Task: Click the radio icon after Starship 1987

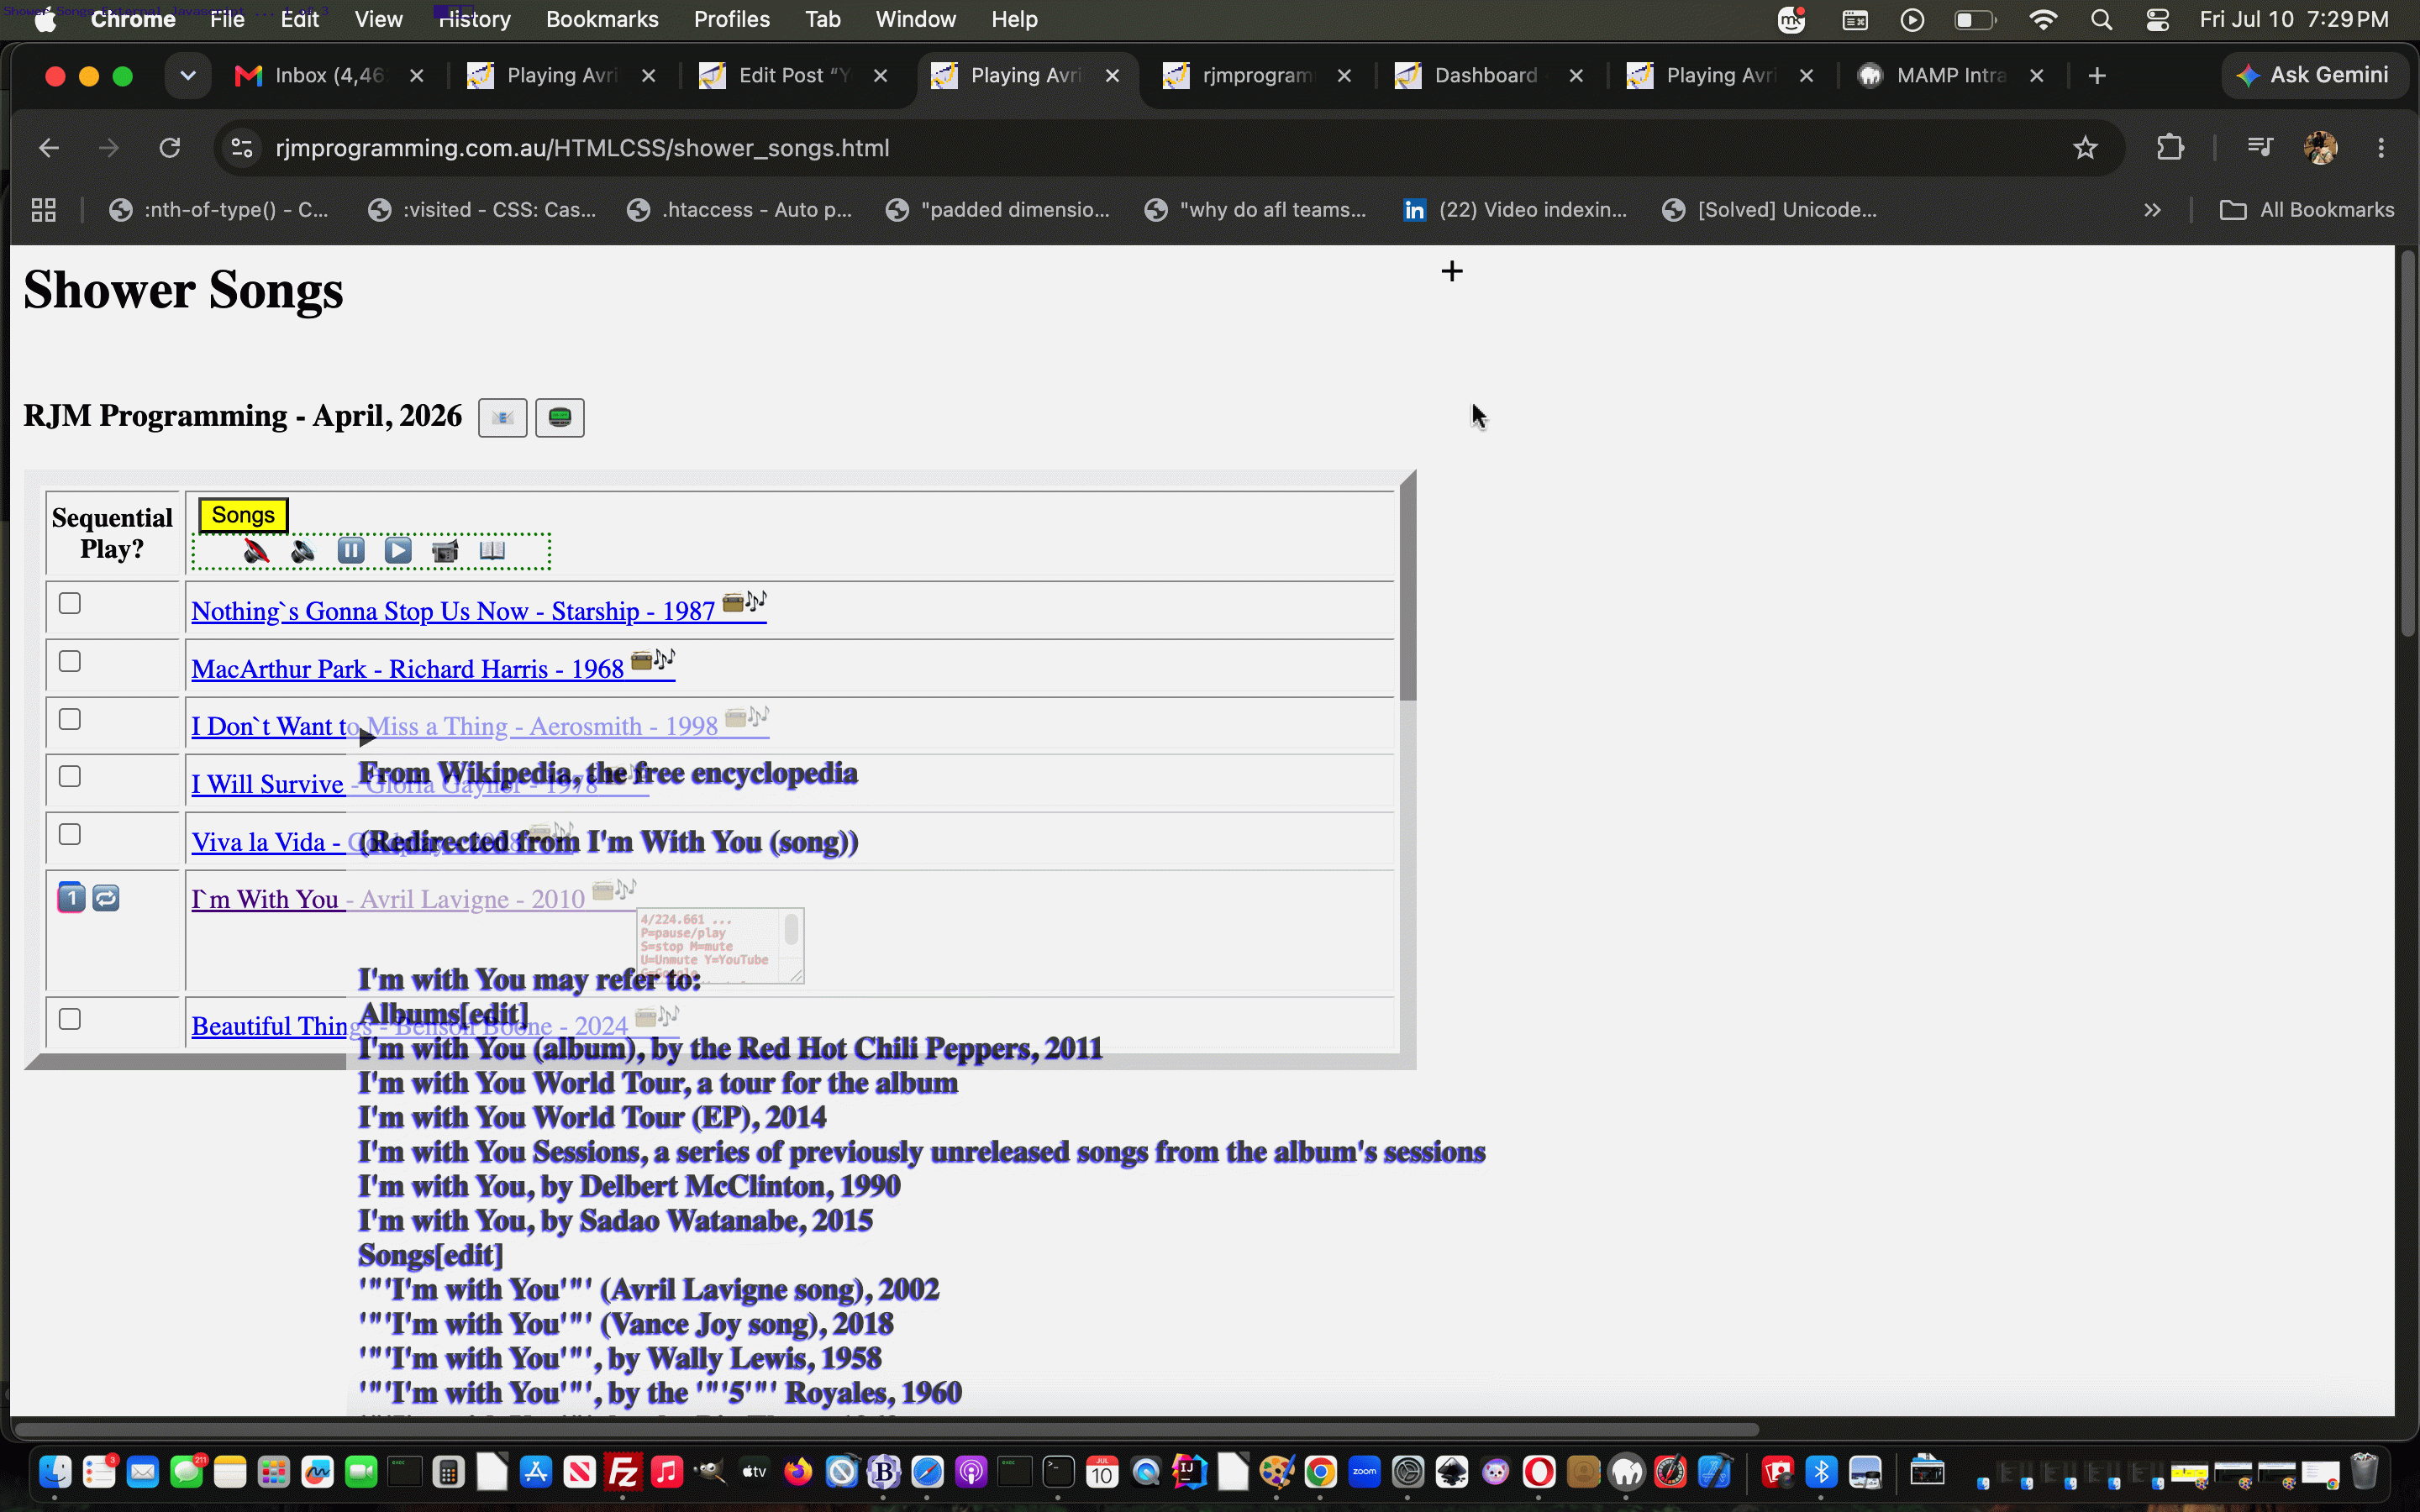Action: pyautogui.click(x=733, y=602)
